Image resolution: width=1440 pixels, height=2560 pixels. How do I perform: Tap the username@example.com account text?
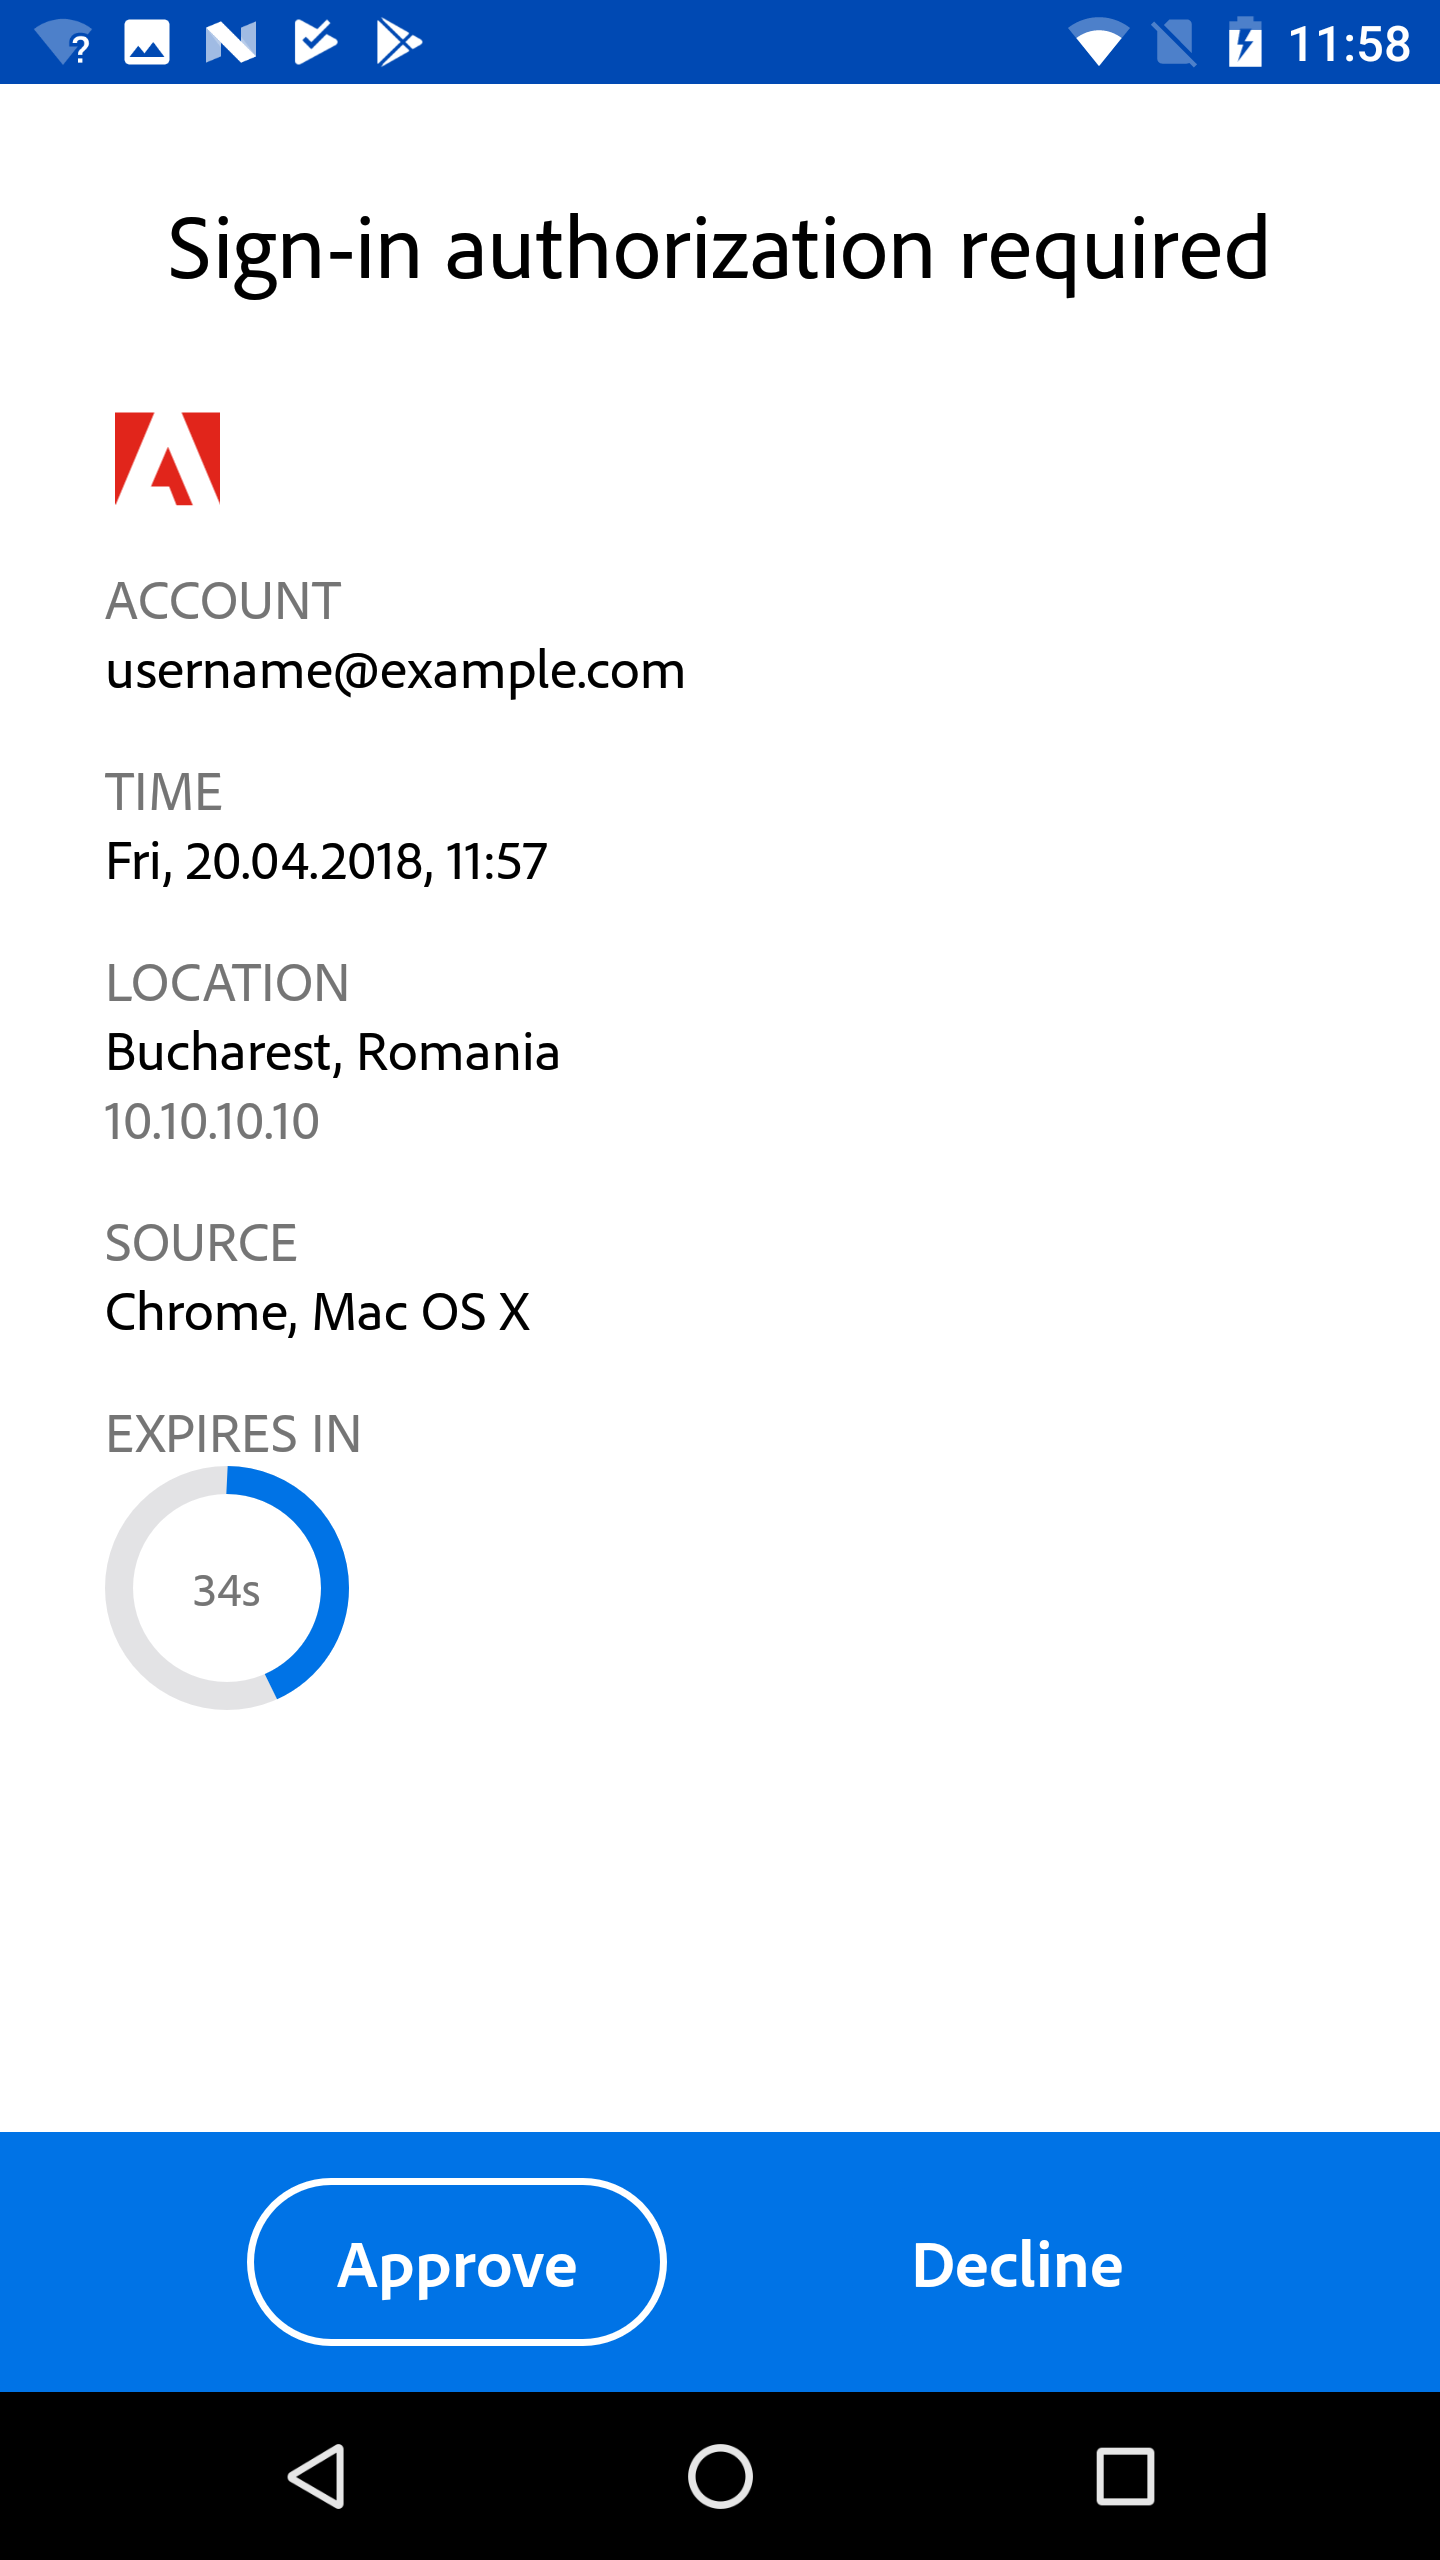[396, 670]
